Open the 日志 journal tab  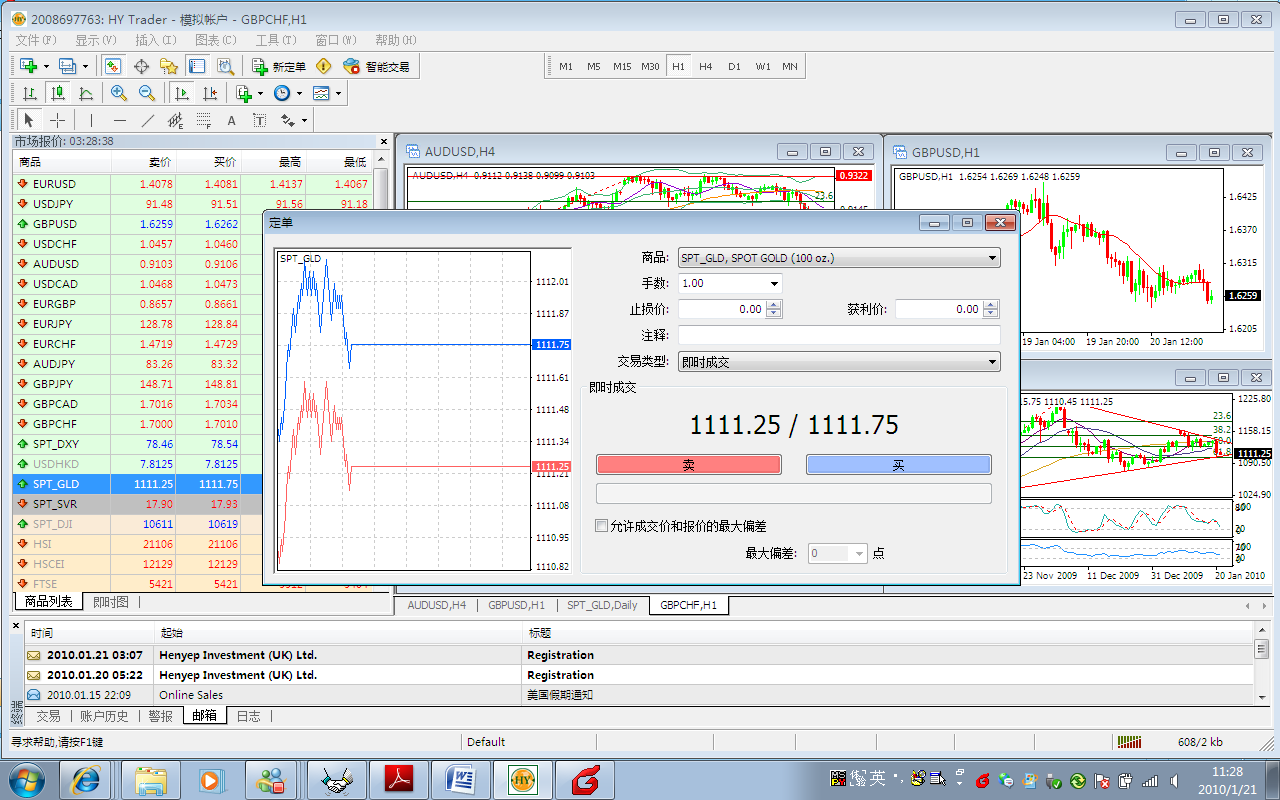pos(248,716)
